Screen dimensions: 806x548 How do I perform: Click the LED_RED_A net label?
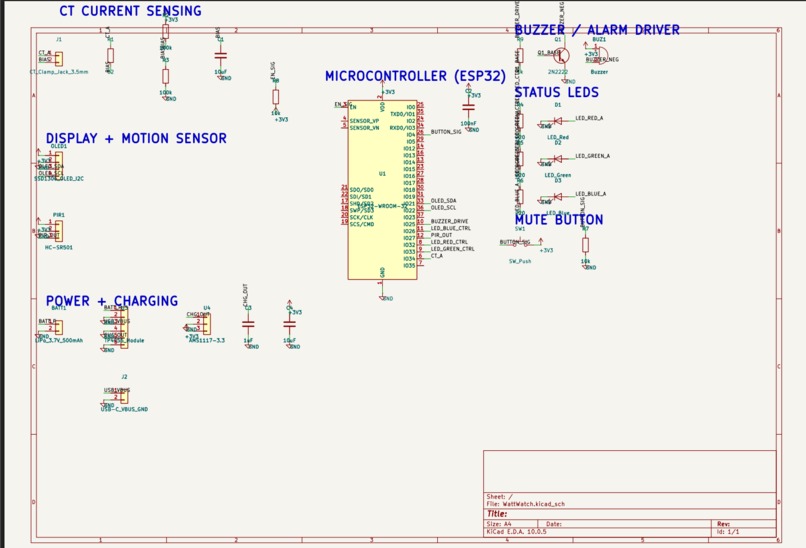(x=589, y=118)
